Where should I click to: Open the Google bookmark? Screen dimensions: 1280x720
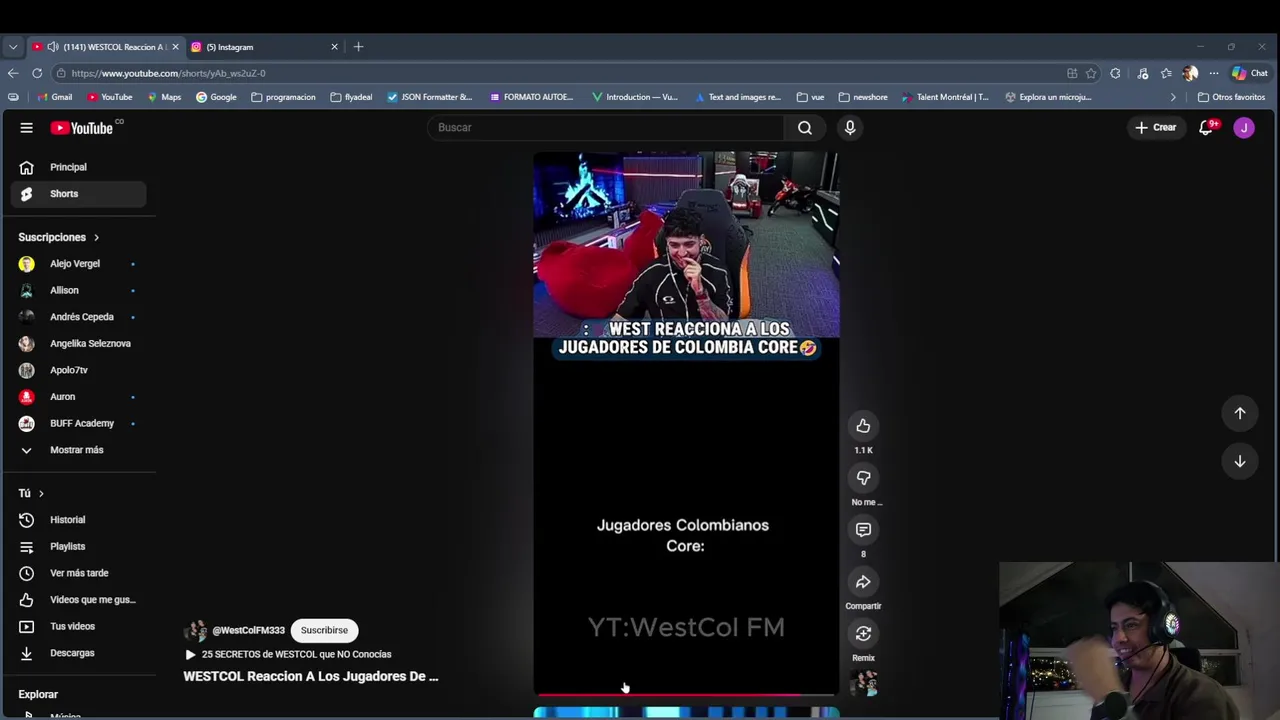click(x=216, y=97)
